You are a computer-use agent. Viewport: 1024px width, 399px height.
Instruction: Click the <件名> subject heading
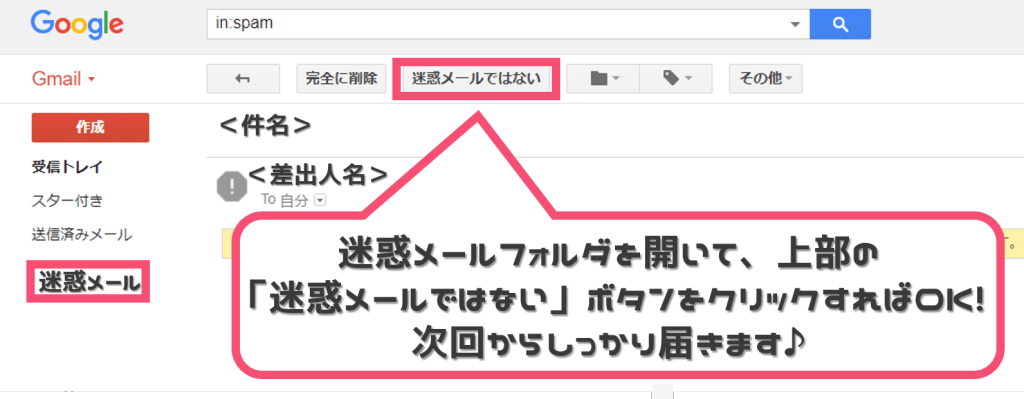(265, 125)
